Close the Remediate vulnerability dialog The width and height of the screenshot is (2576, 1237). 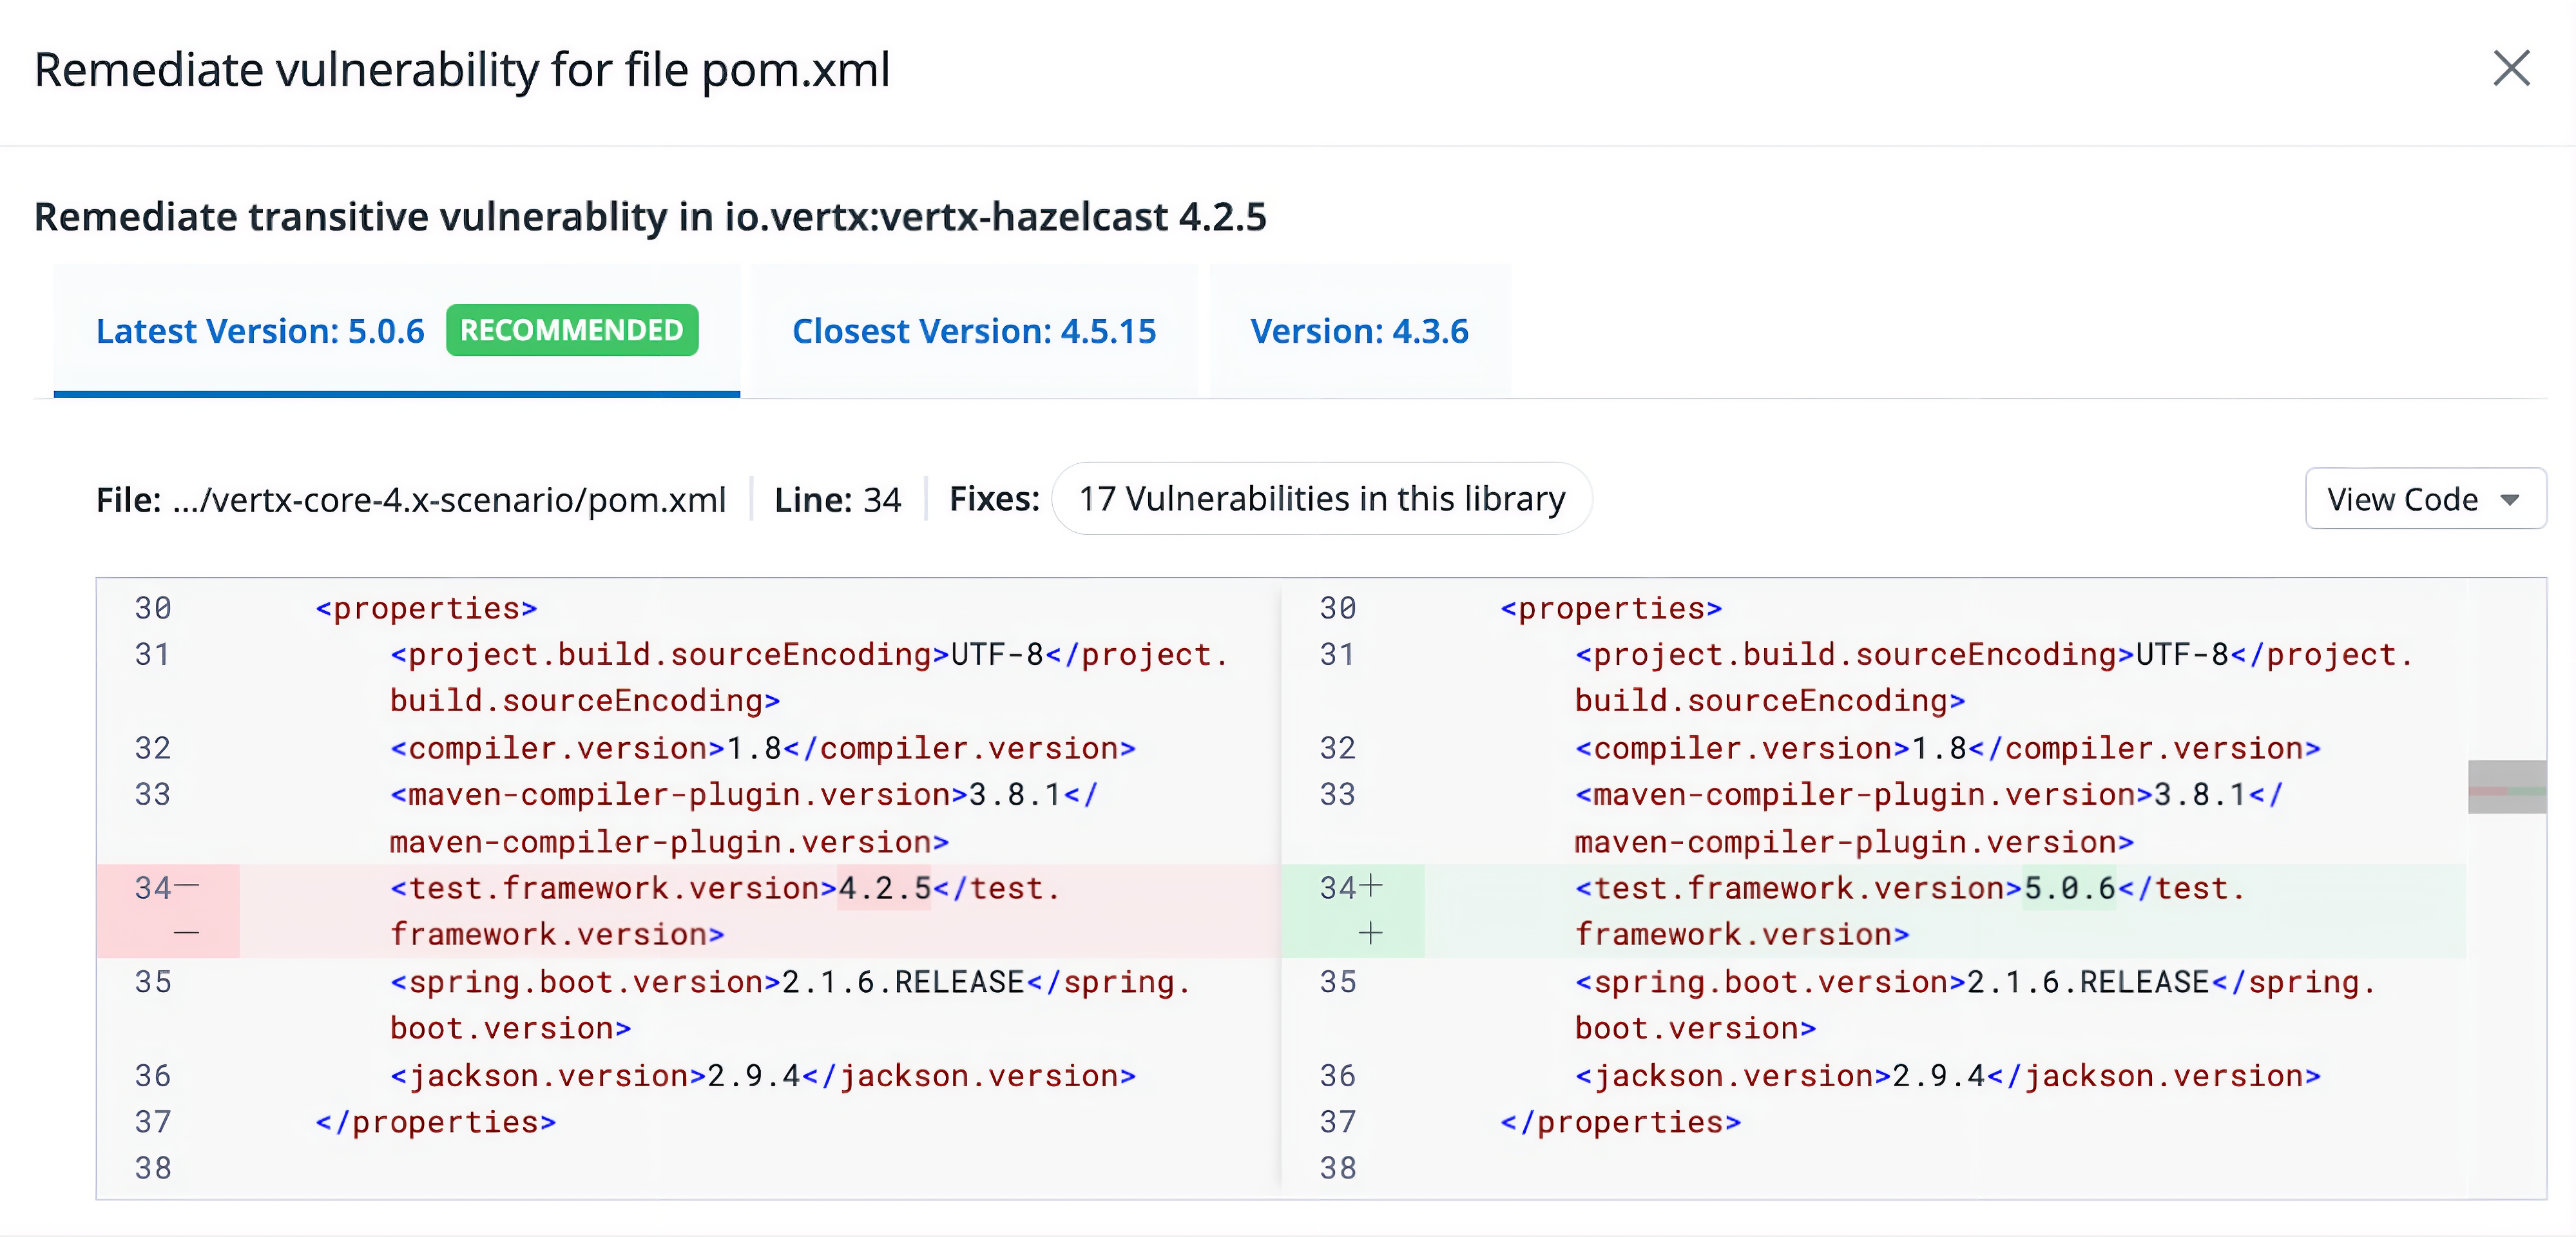pos(2512,68)
